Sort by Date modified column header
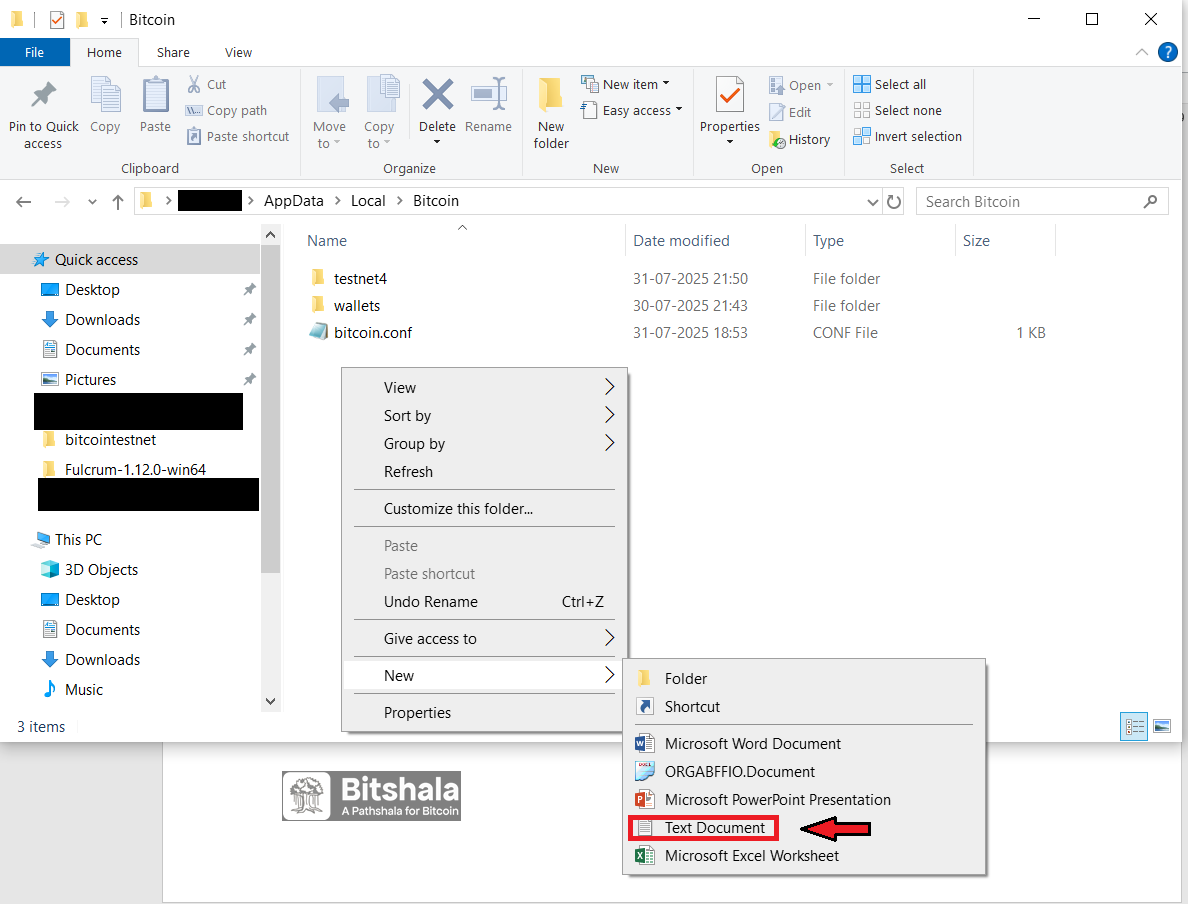The image size is (1188, 904). coord(681,241)
